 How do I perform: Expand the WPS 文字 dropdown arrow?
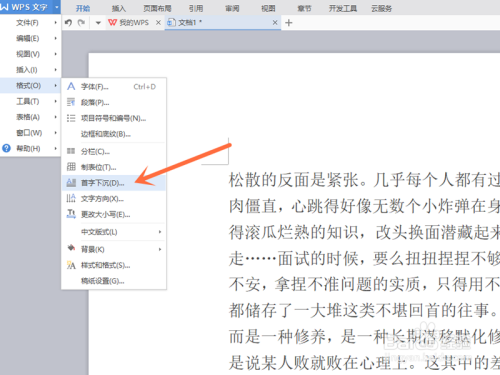point(57,7)
